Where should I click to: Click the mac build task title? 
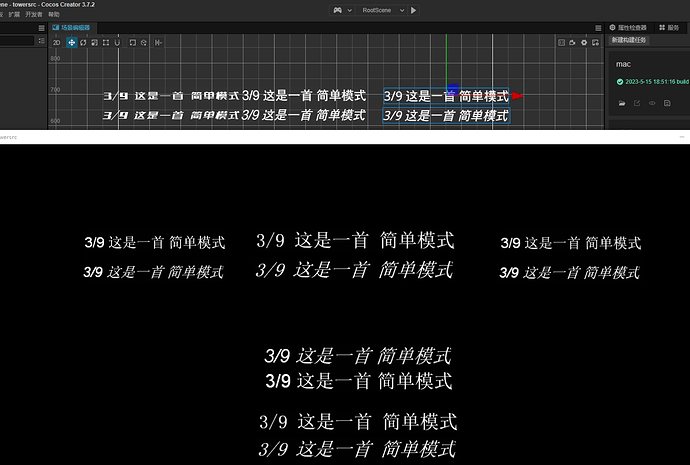[623, 64]
